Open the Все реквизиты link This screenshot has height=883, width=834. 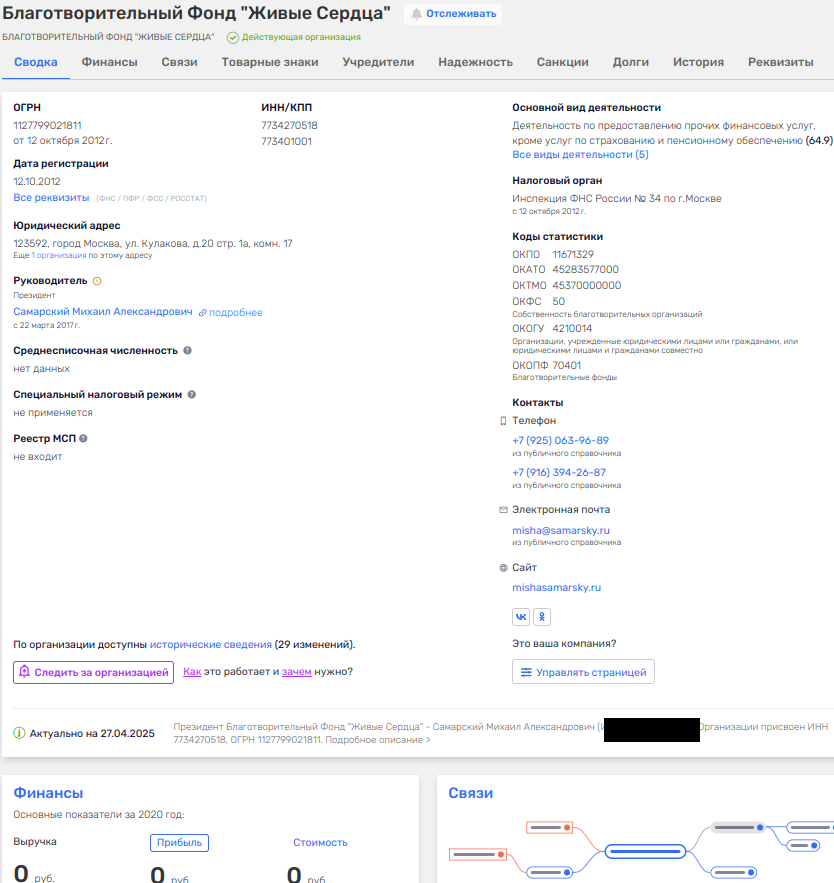click(51, 198)
